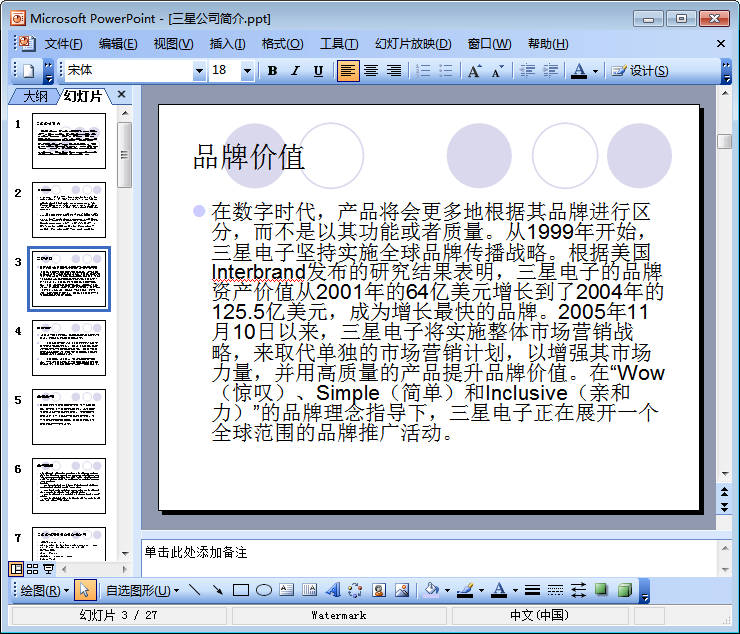Screen dimensions: 740x634
Task: Select slide 6 thumbnail
Action: (x=69, y=486)
